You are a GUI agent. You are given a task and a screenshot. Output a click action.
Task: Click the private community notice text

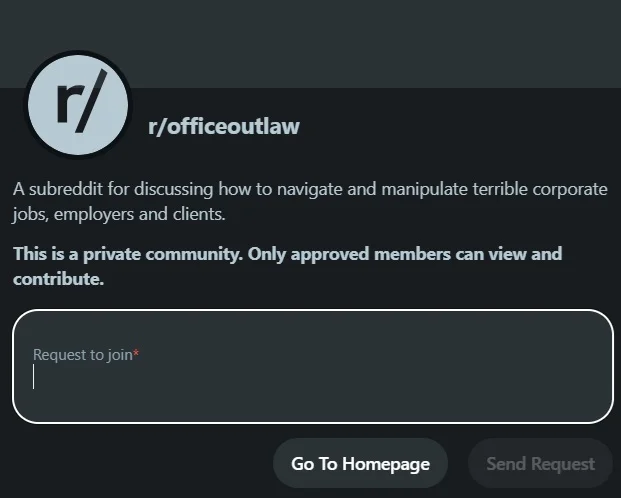(x=288, y=266)
